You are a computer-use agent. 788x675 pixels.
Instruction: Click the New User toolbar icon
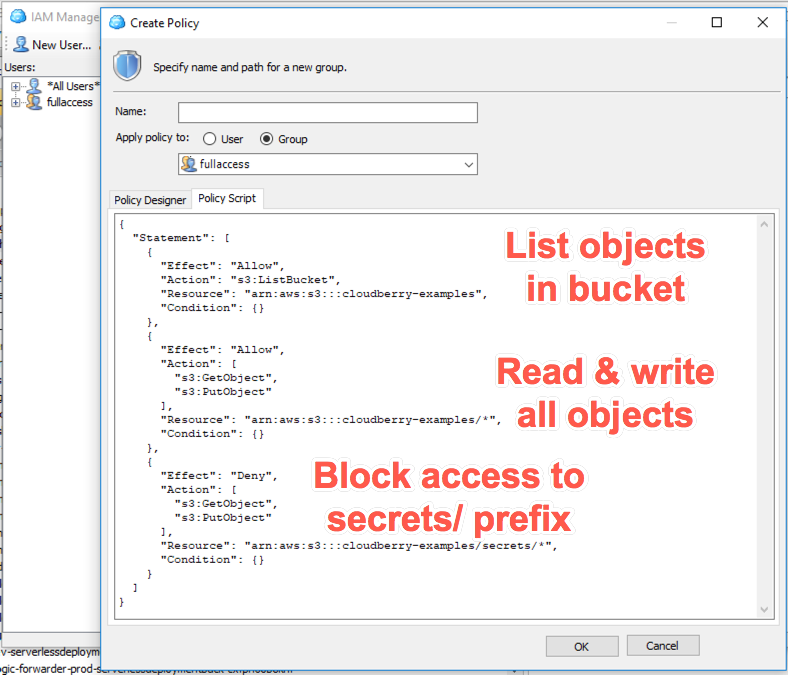coord(20,44)
